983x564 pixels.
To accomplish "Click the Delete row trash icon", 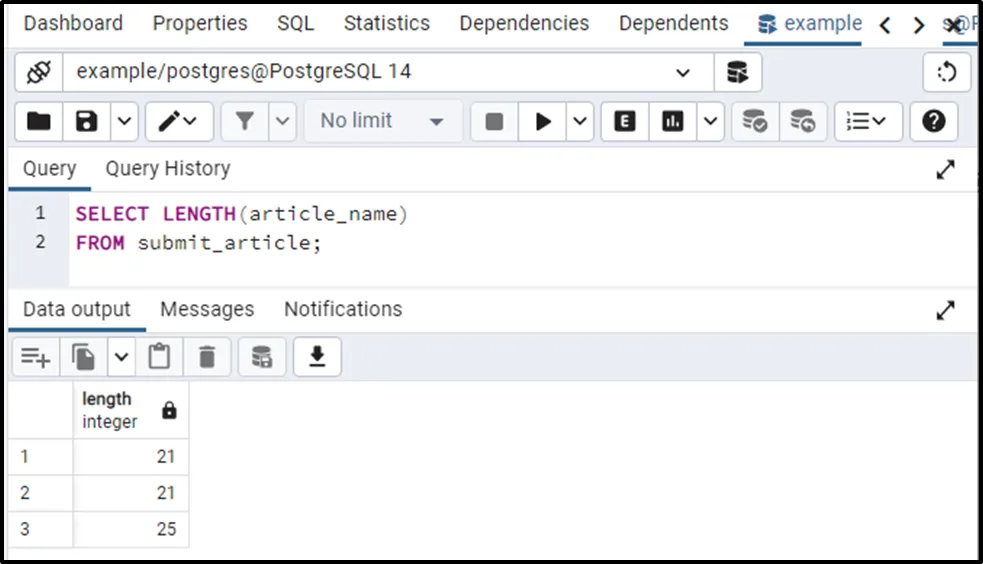I will (207, 356).
